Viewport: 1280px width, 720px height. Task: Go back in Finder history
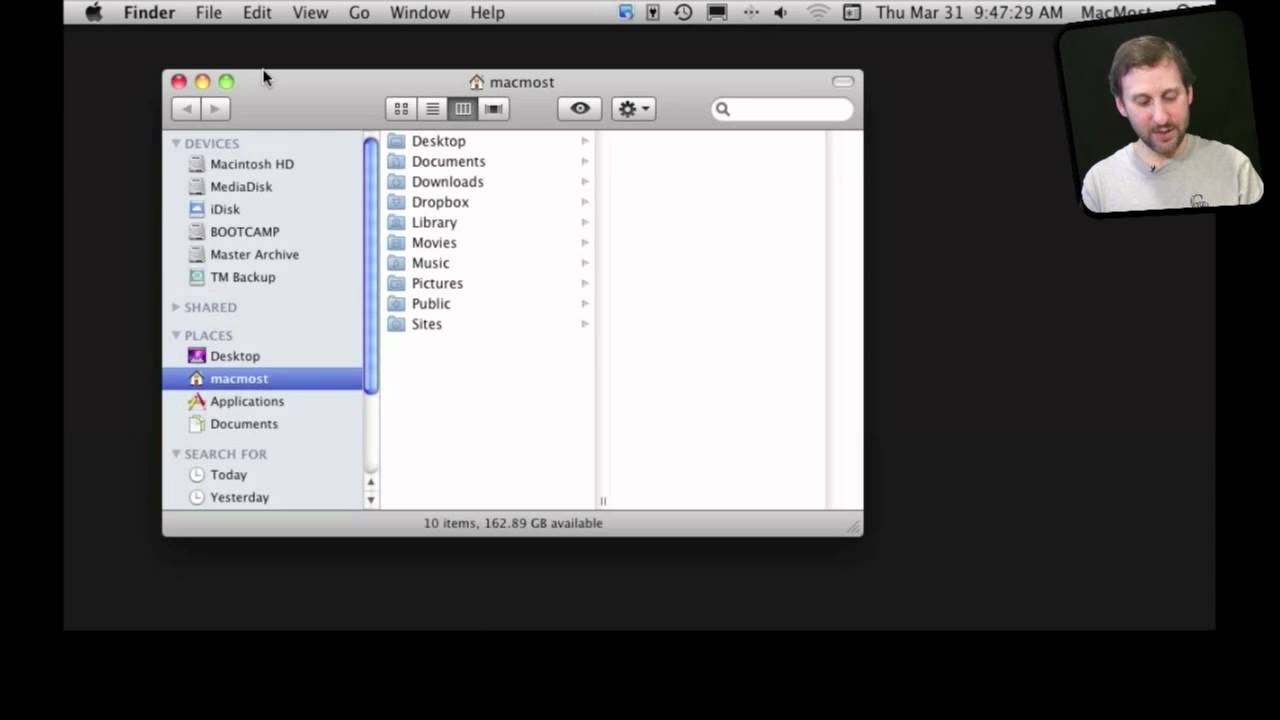(186, 109)
